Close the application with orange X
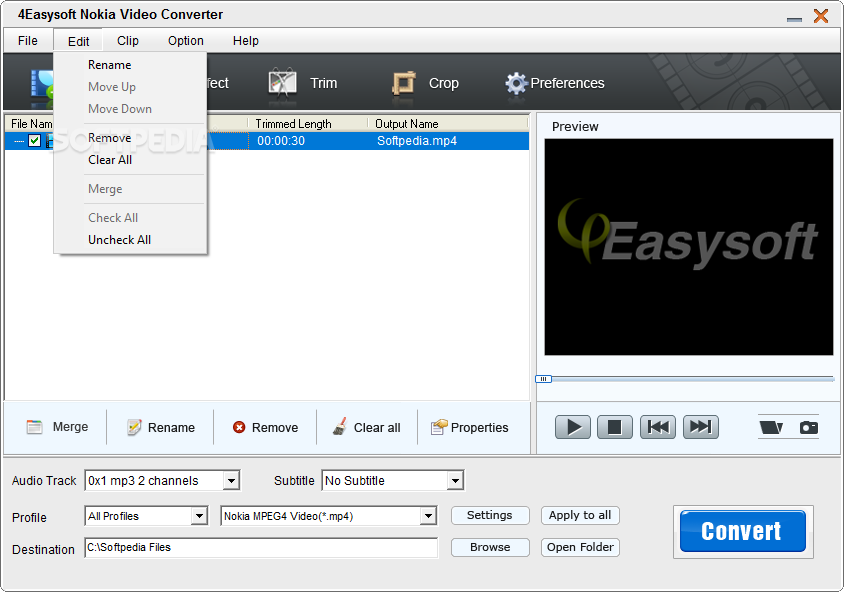 pos(821,16)
